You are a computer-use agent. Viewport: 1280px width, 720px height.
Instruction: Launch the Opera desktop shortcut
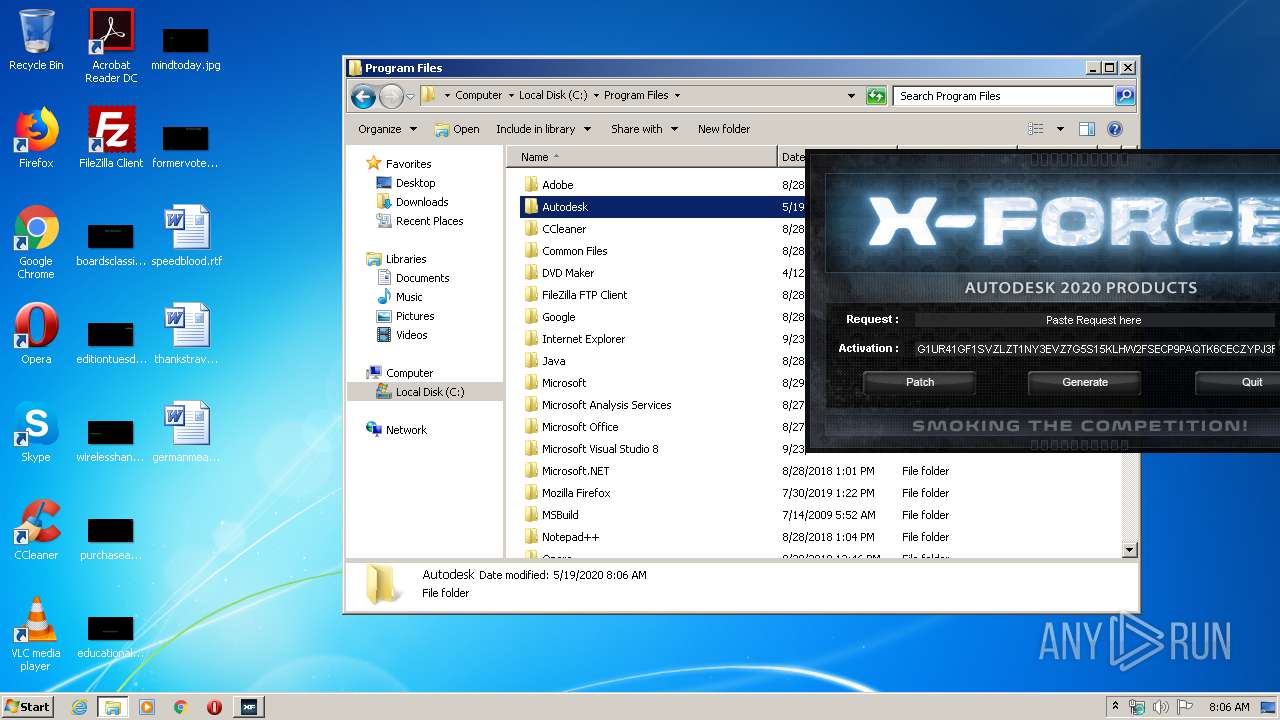(36, 334)
